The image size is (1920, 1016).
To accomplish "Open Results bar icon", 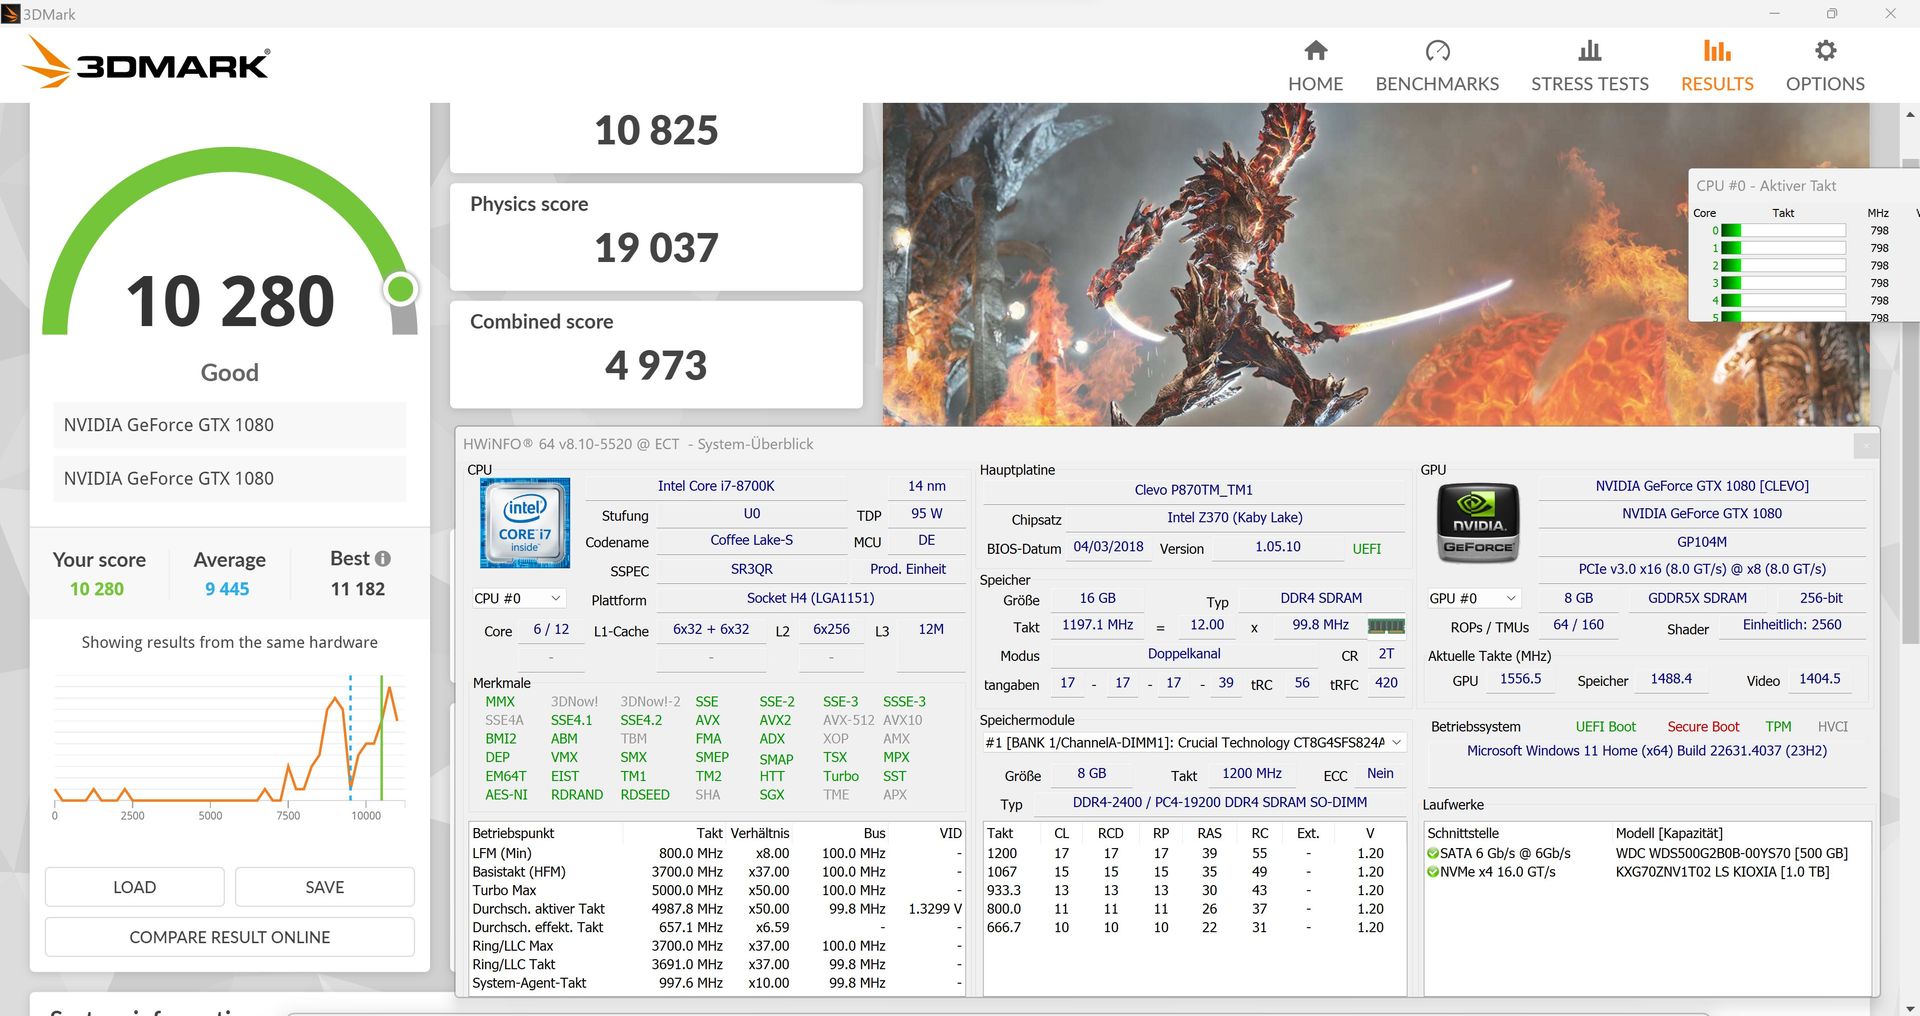I will pos(1717,50).
